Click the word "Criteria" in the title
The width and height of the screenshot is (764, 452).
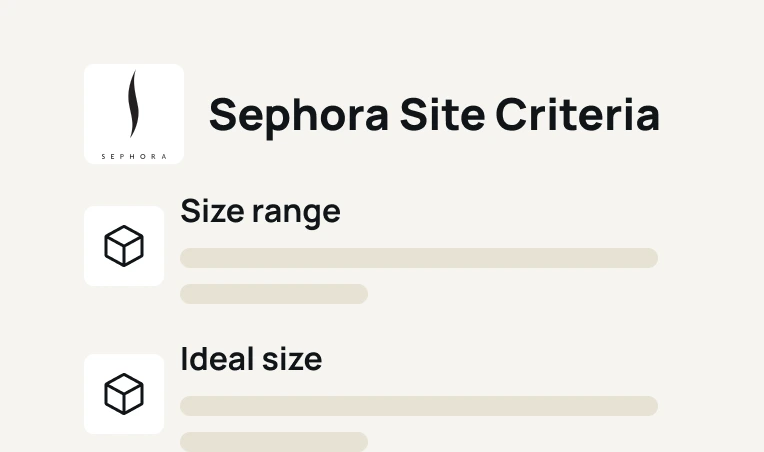click(x=578, y=115)
